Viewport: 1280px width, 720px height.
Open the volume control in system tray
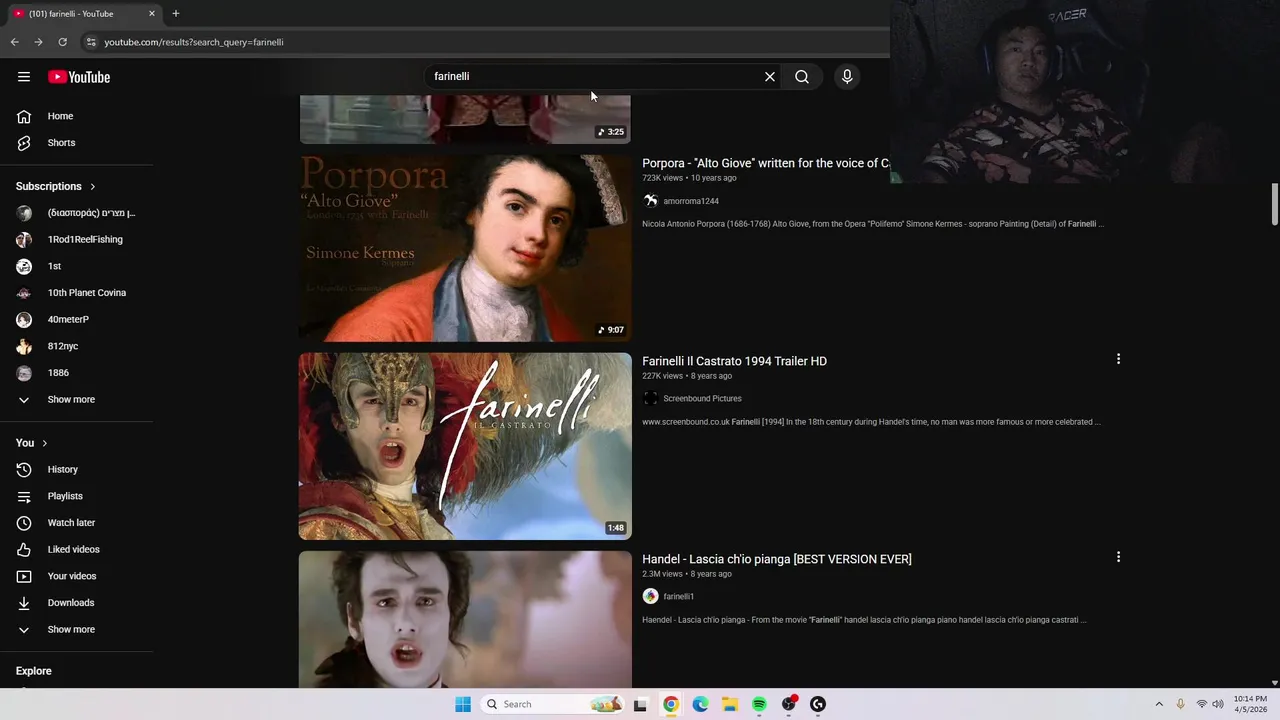(x=1218, y=704)
